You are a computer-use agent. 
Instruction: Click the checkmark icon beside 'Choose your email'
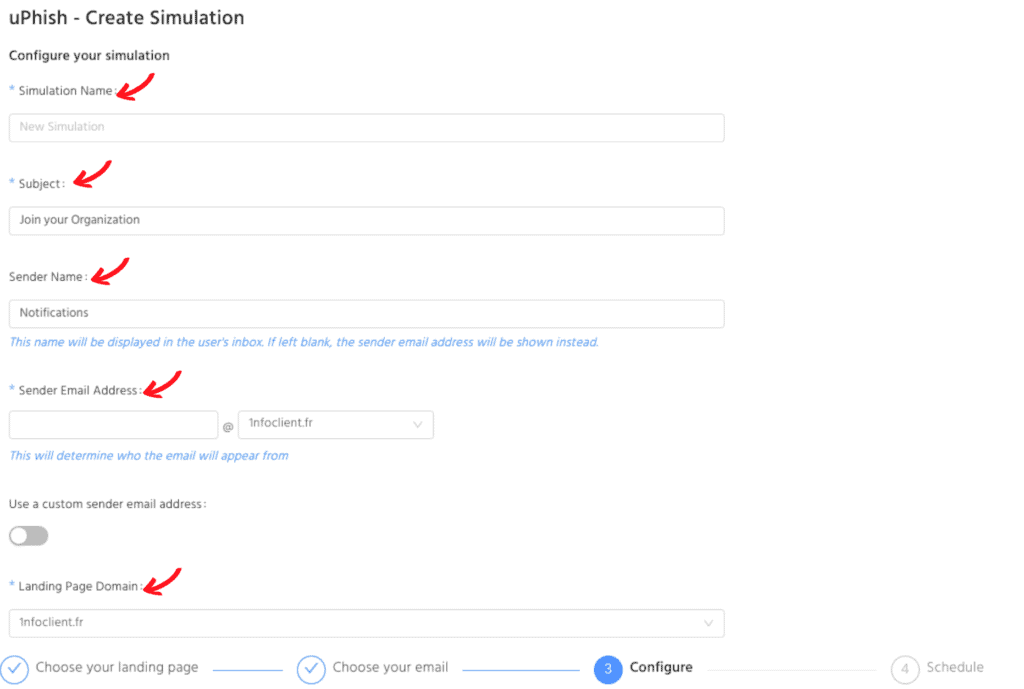coord(311,668)
